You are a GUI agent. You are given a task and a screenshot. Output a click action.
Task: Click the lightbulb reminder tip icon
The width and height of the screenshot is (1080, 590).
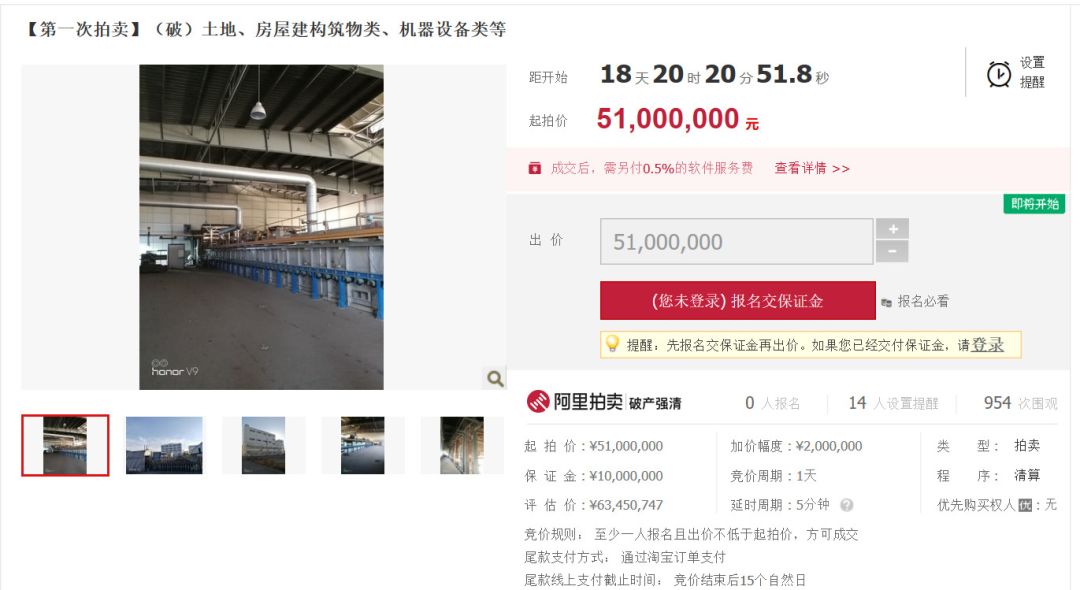(x=612, y=343)
